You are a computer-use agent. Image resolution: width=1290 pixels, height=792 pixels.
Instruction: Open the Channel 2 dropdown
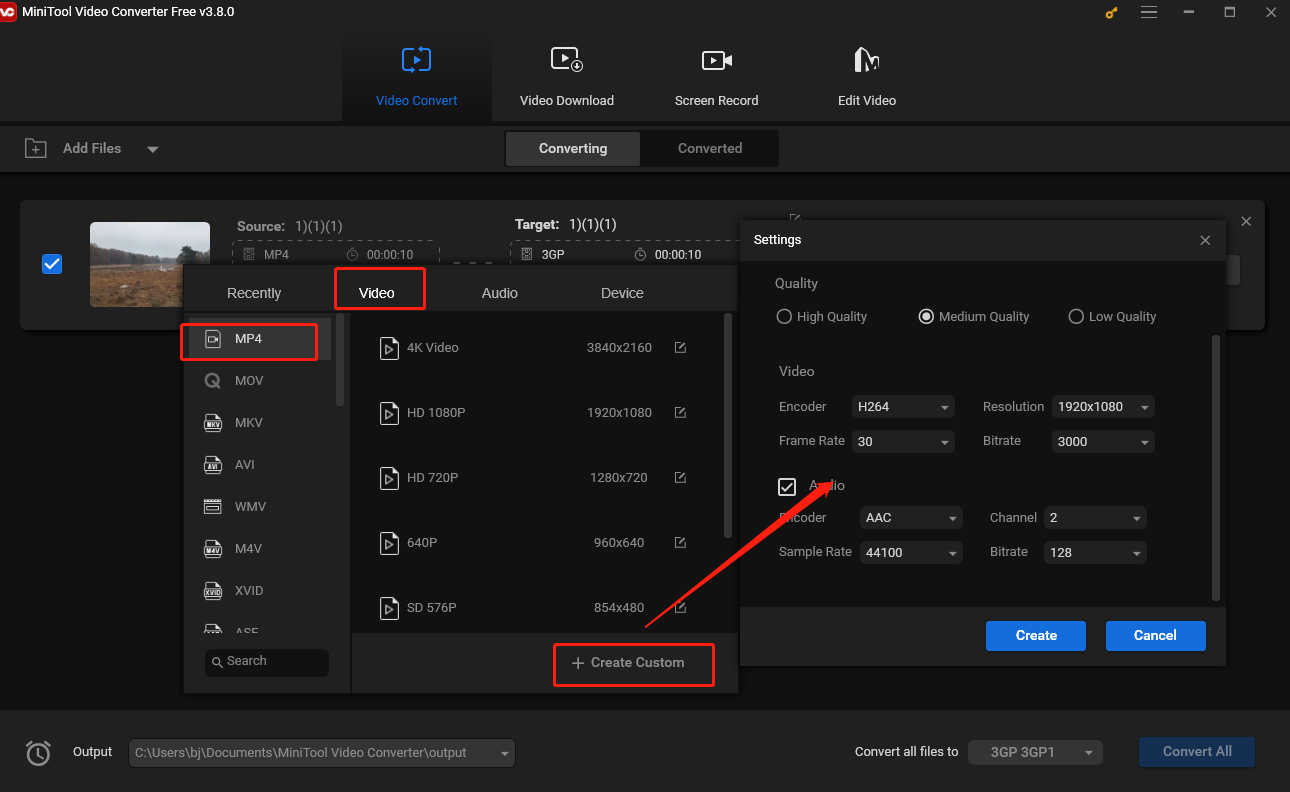pos(1096,518)
